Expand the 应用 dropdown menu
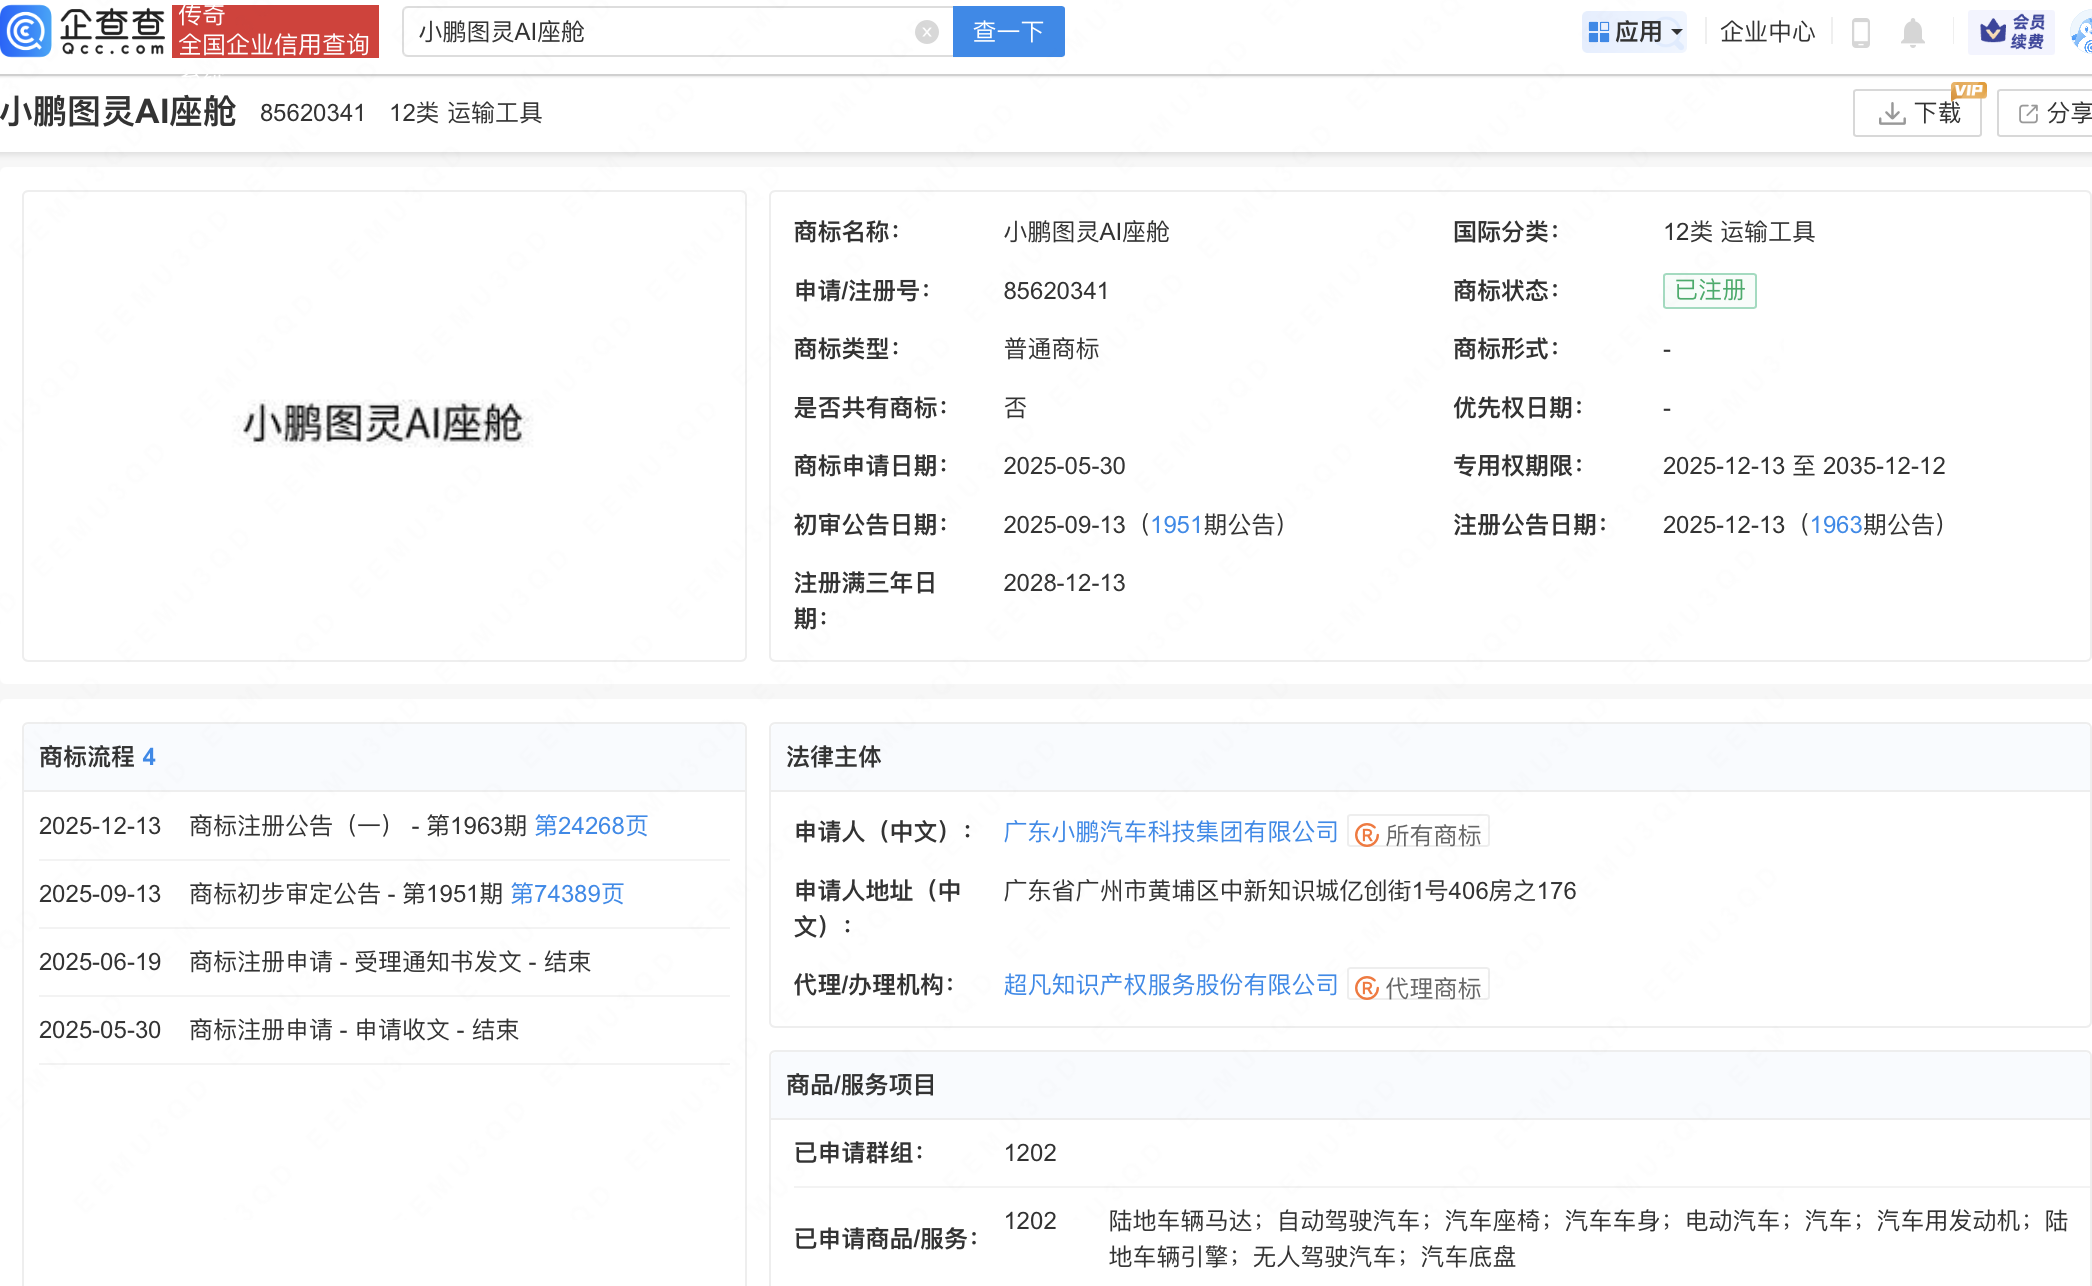Viewport: 2092px width, 1286px height. (1636, 32)
